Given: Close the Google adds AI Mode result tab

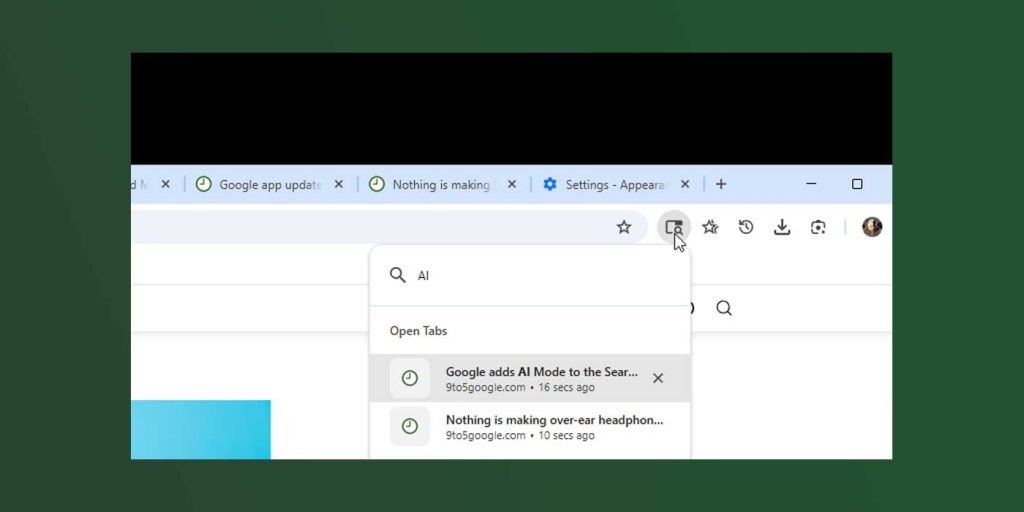Looking at the screenshot, I should point(658,378).
